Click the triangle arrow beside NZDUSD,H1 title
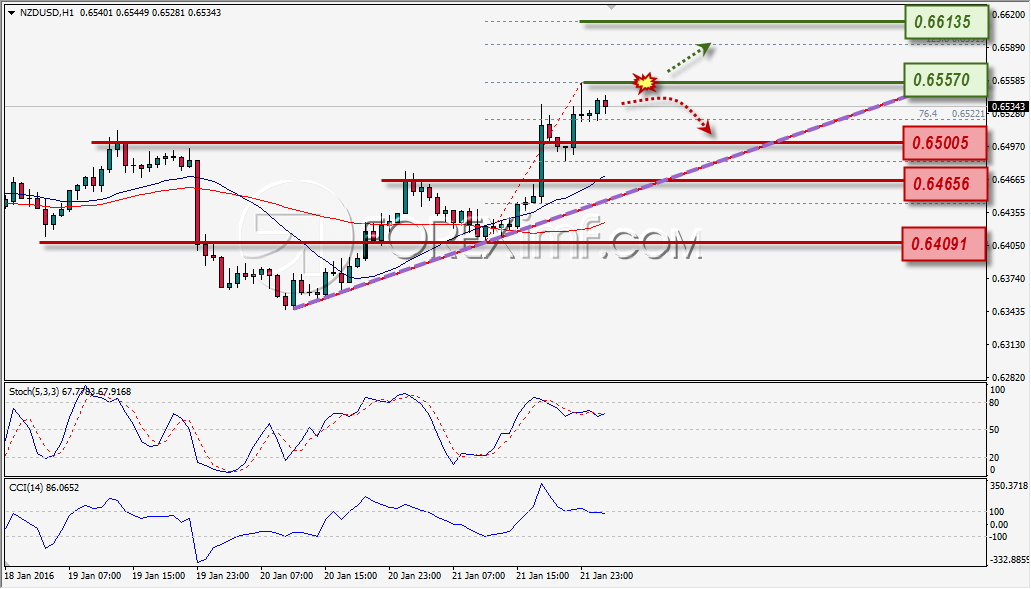 11,12
